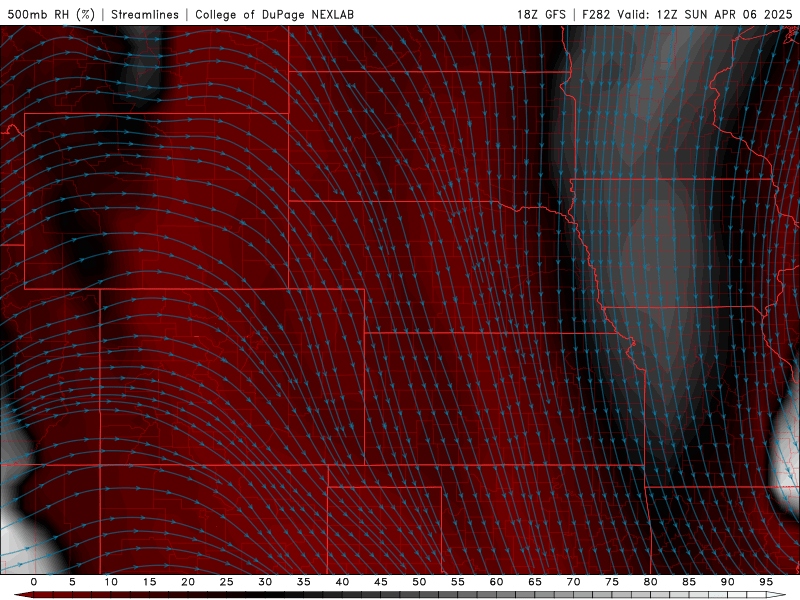The height and width of the screenshot is (600, 800).
Task: Click the '90' value on the color scale
Action: click(x=727, y=582)
